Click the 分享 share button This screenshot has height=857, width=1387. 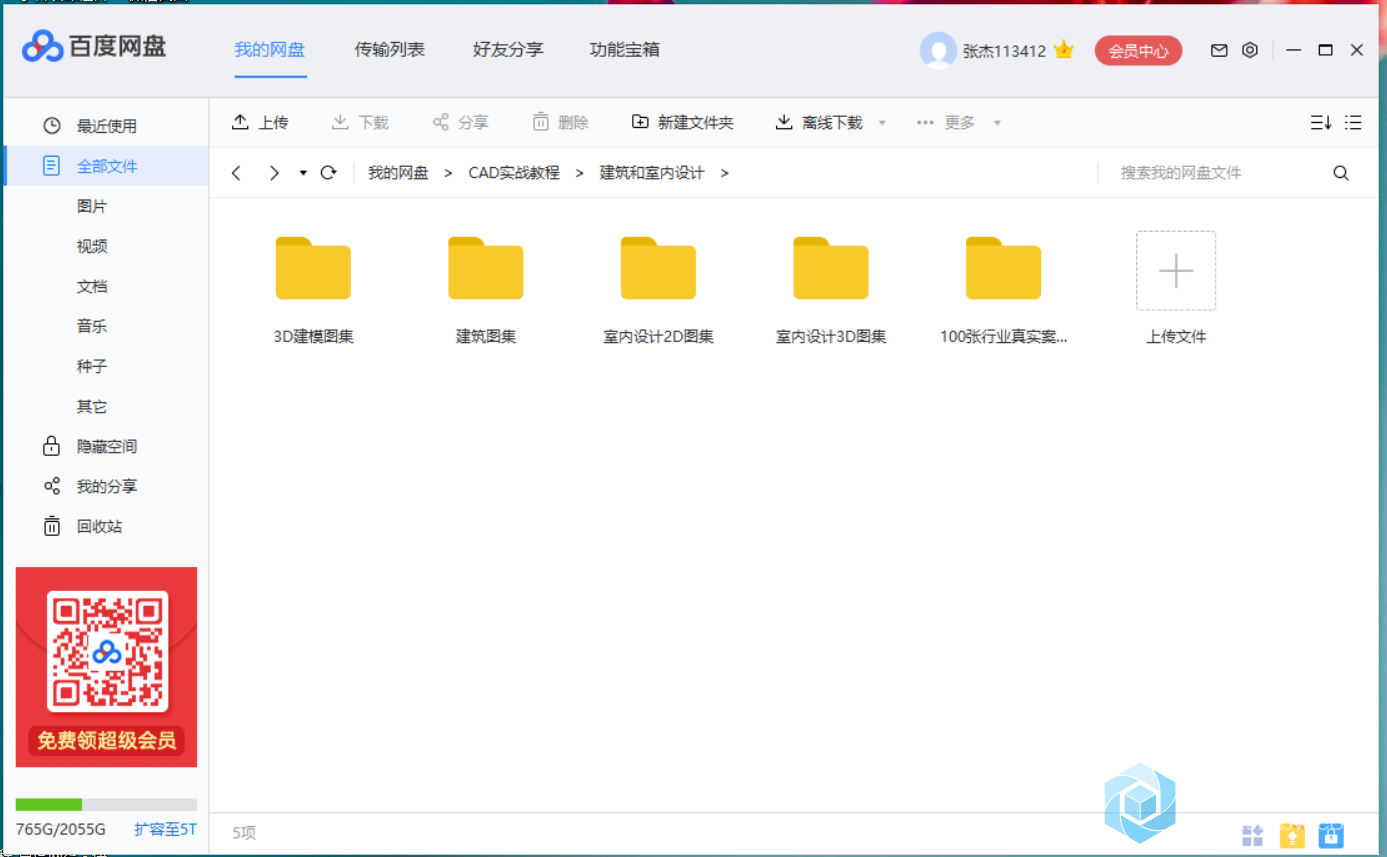click(x=460, y=122)
